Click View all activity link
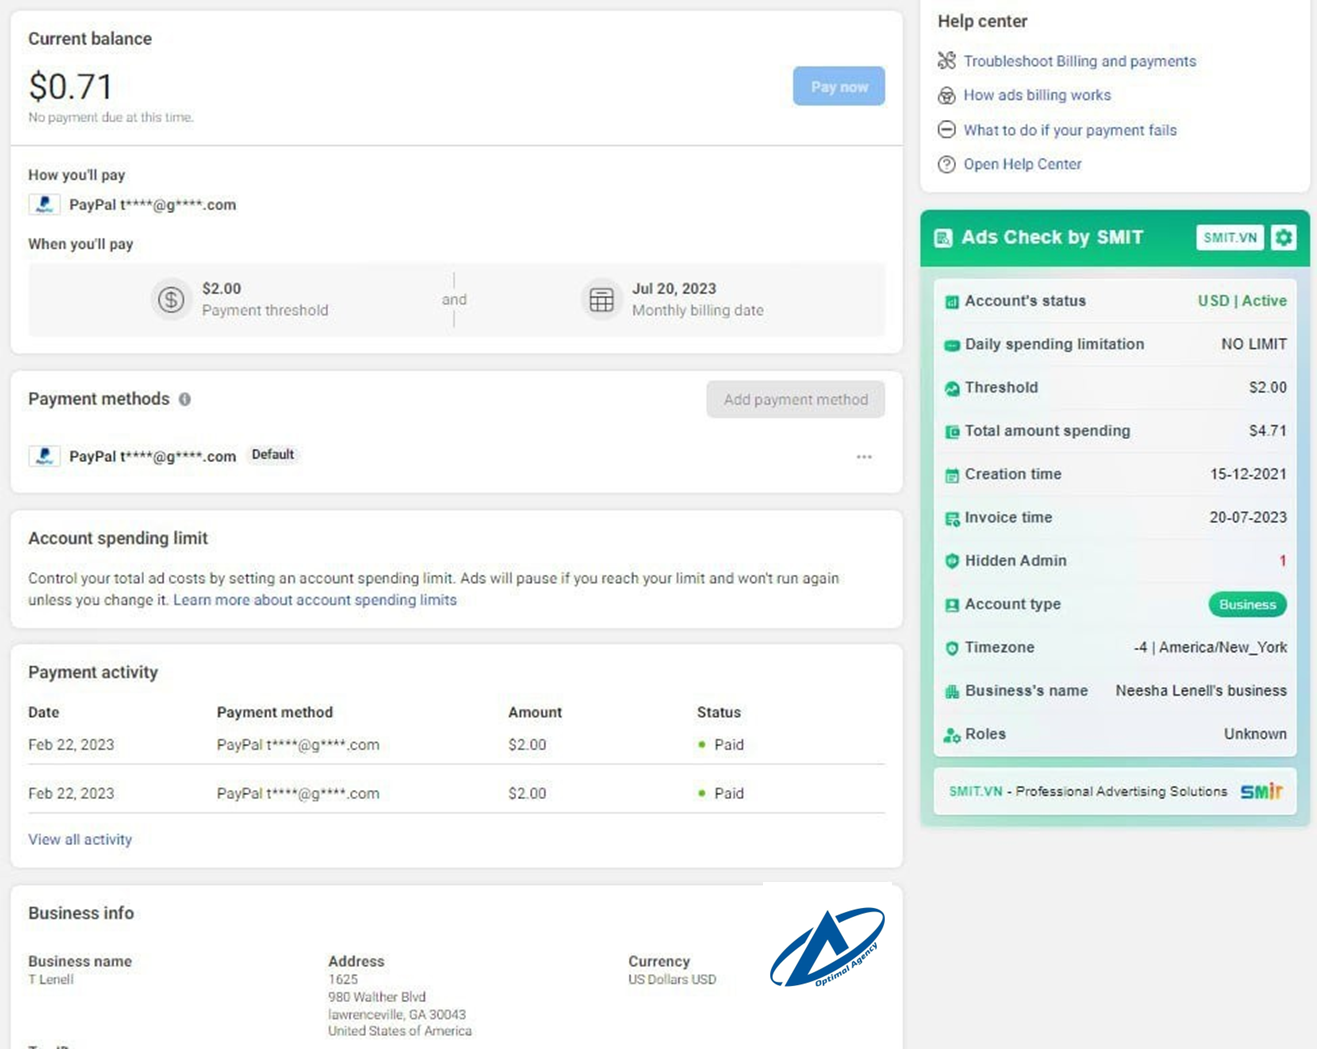 [x=80, y=839]
